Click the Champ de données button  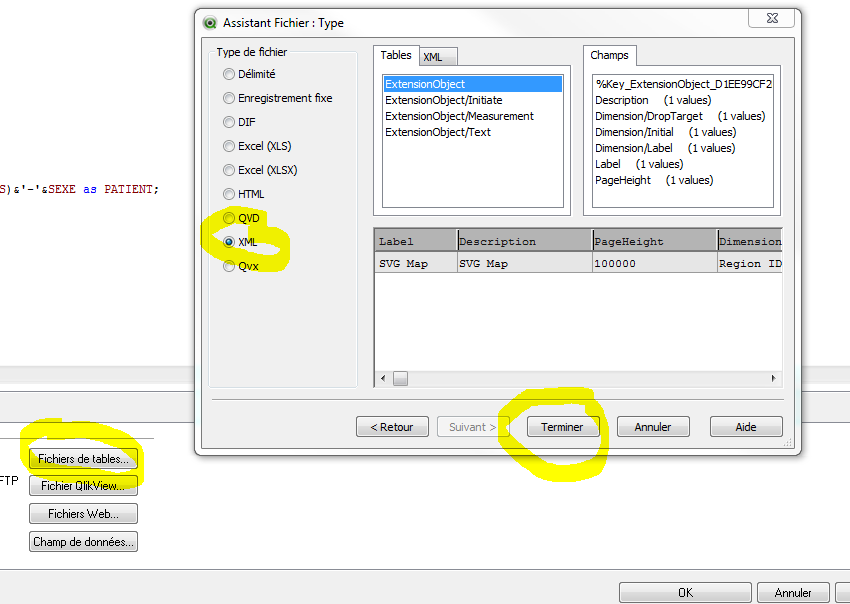(x=83, y=540)
